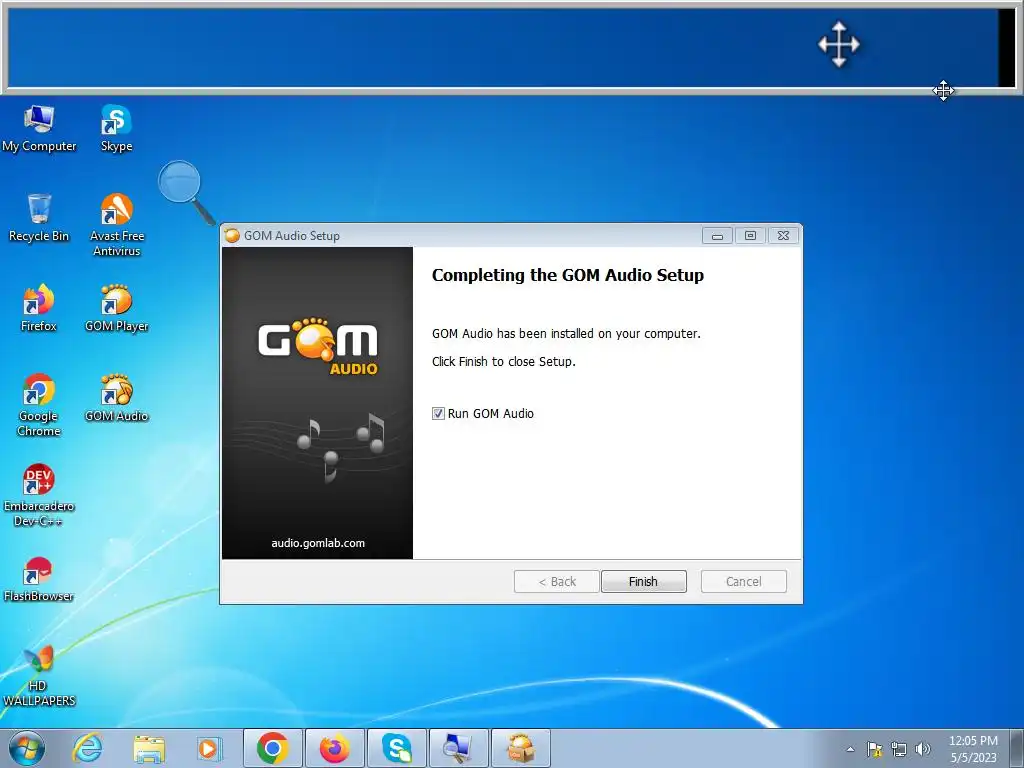The image size is (1024, 768).
Task: Select the HD WALLPAPERS desktop icon
Action: [x=39, y=676]
